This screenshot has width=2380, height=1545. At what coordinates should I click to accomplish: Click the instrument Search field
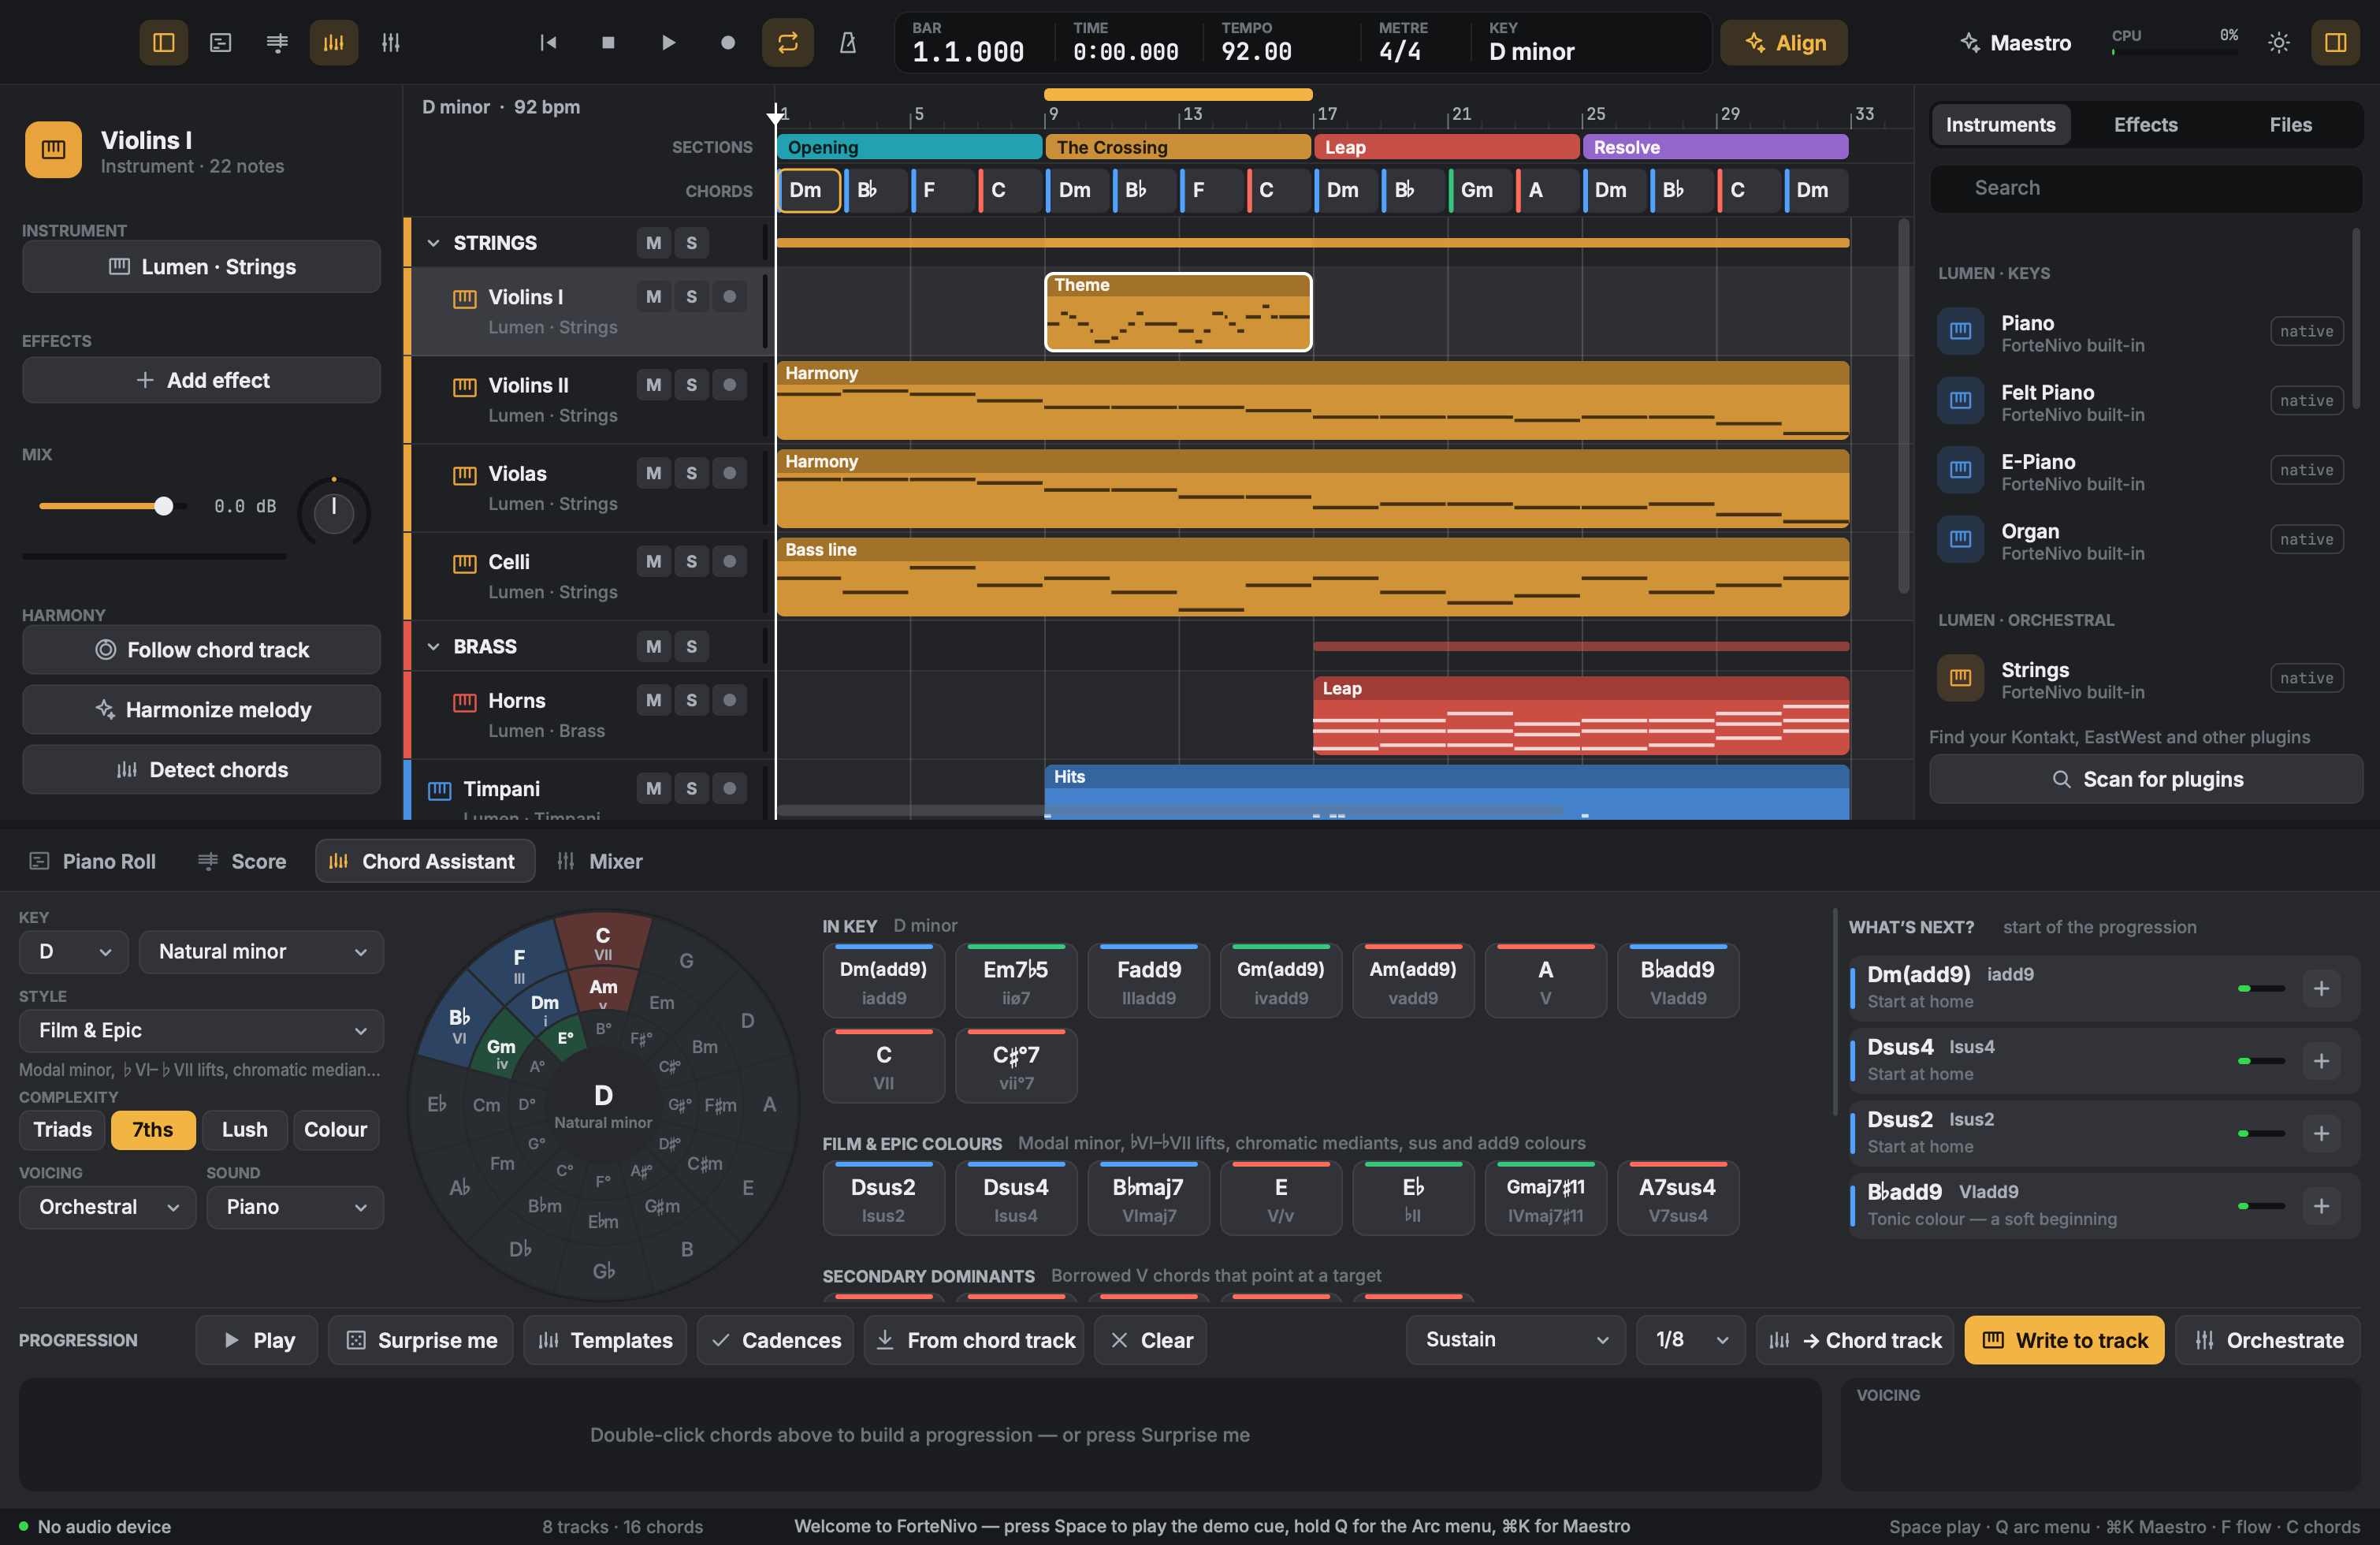coord(2146,188)
